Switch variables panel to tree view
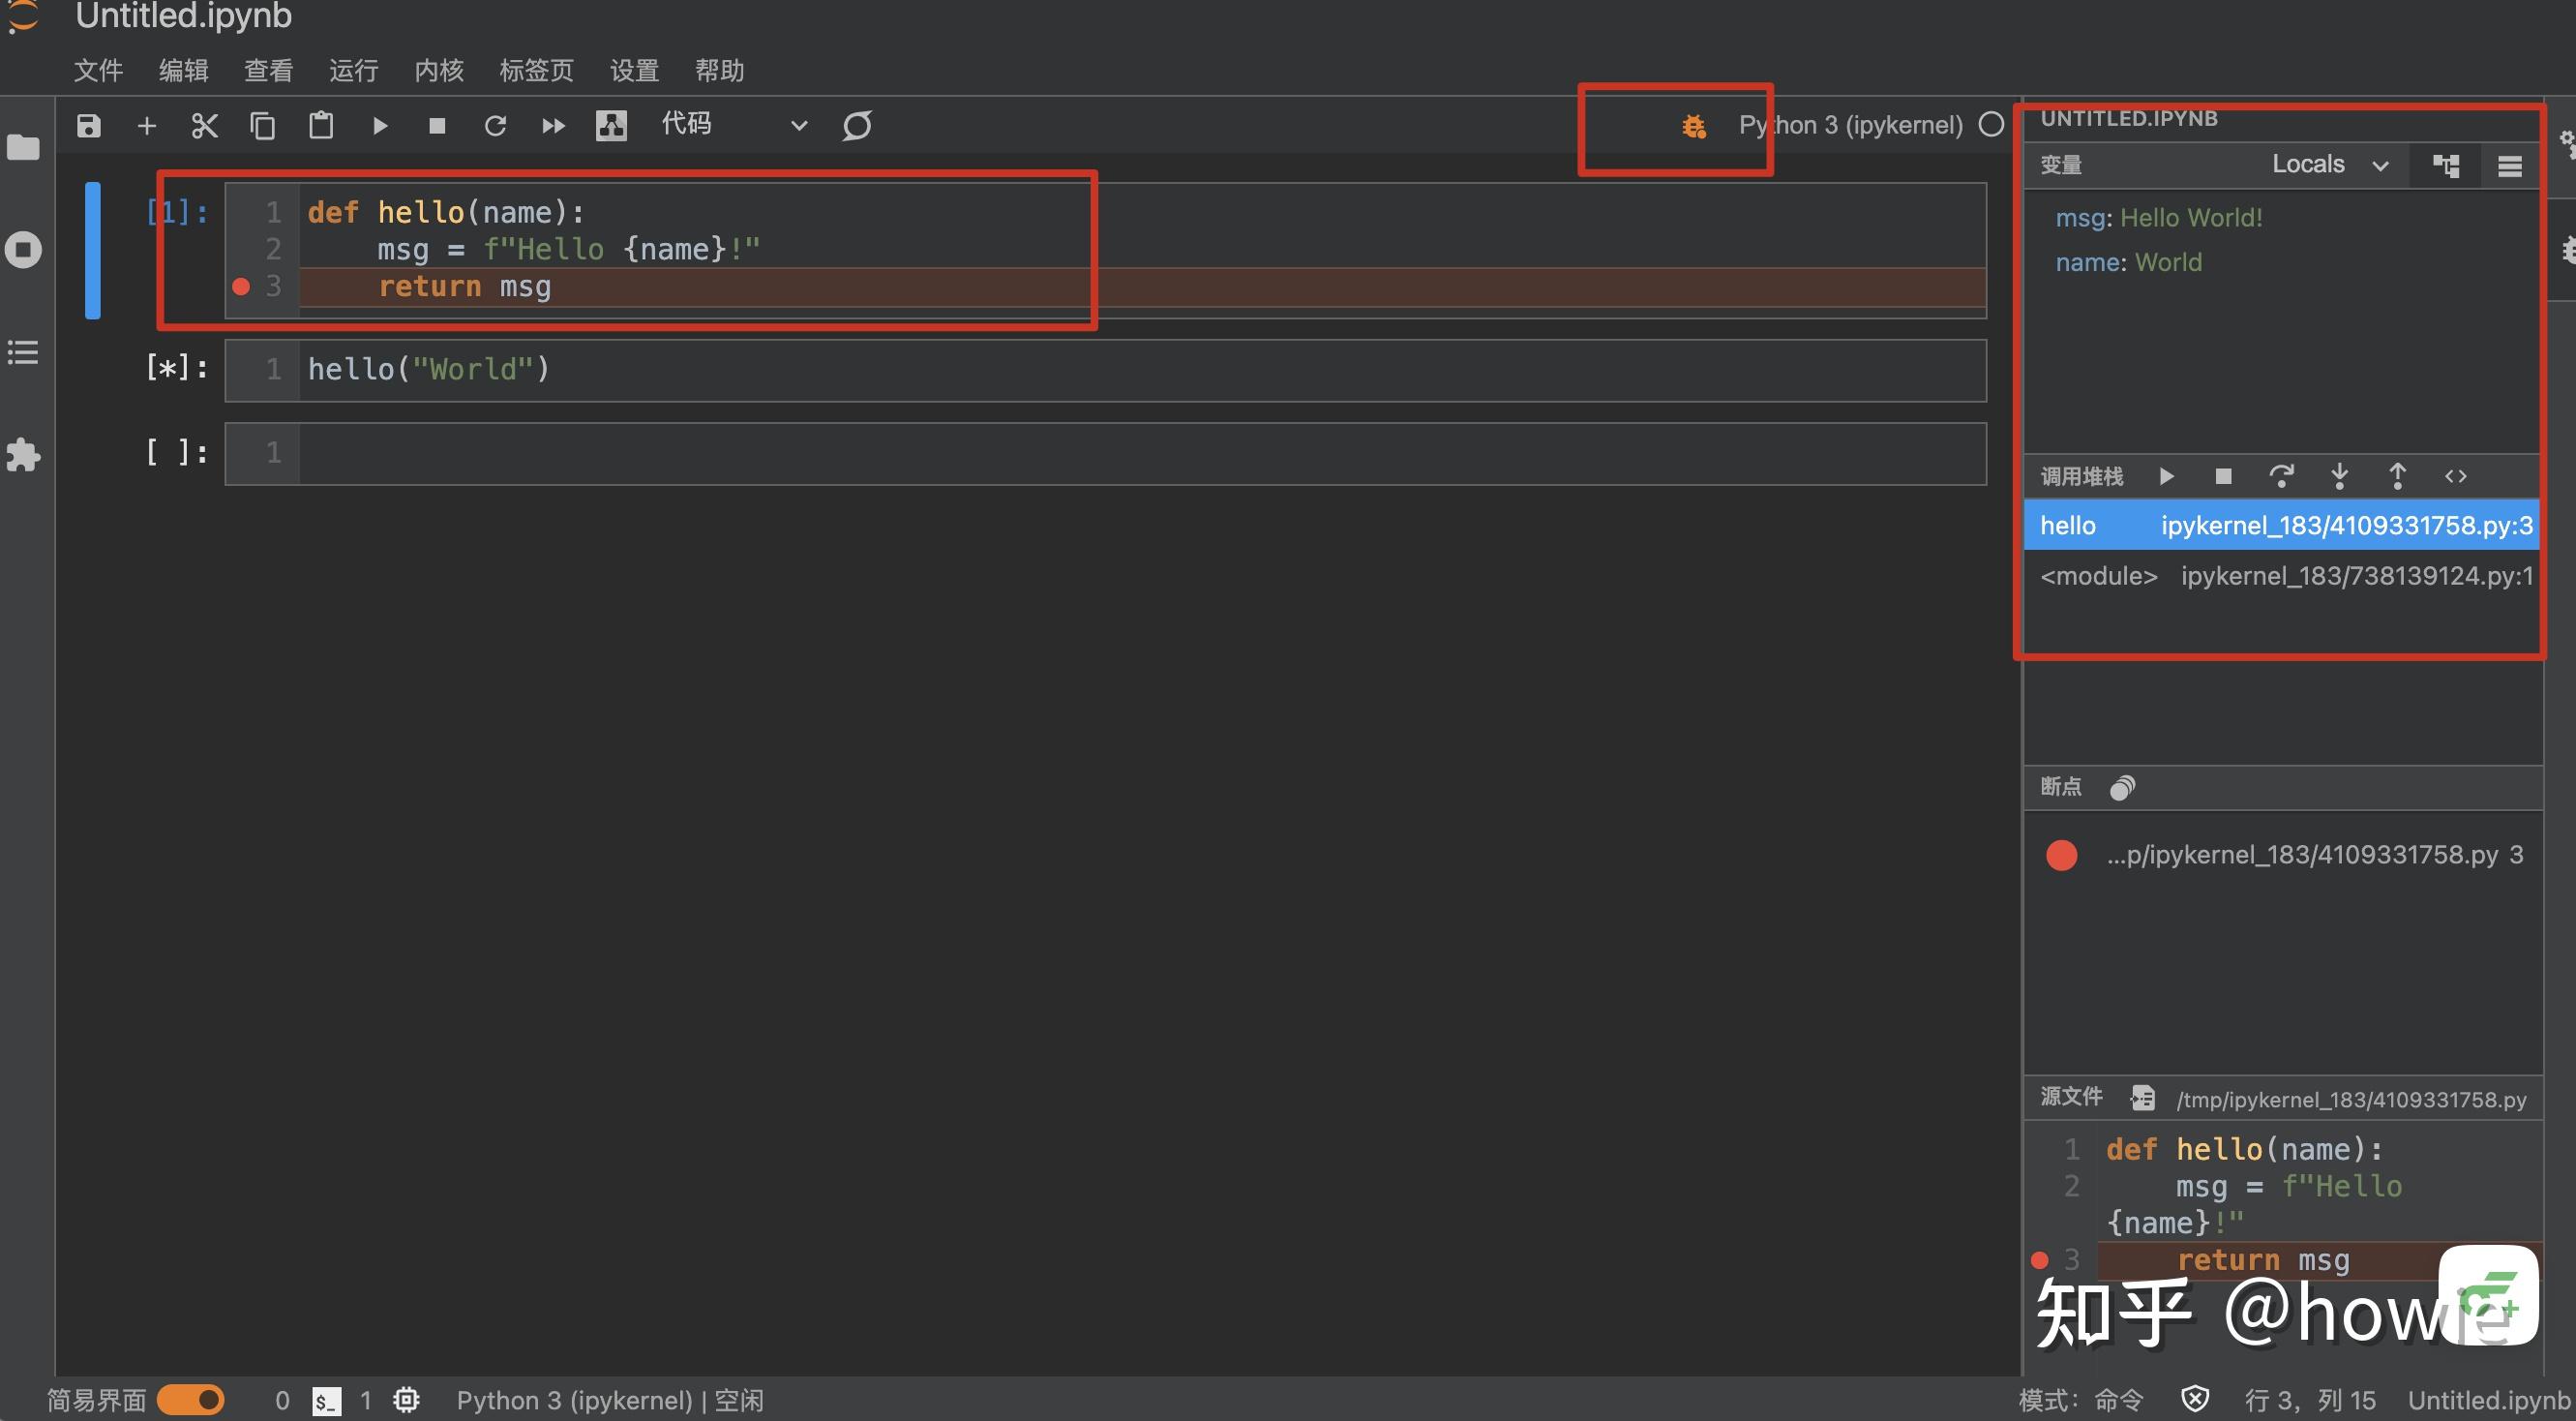Screen dimensions: 2576x1421 [2446, 166]
